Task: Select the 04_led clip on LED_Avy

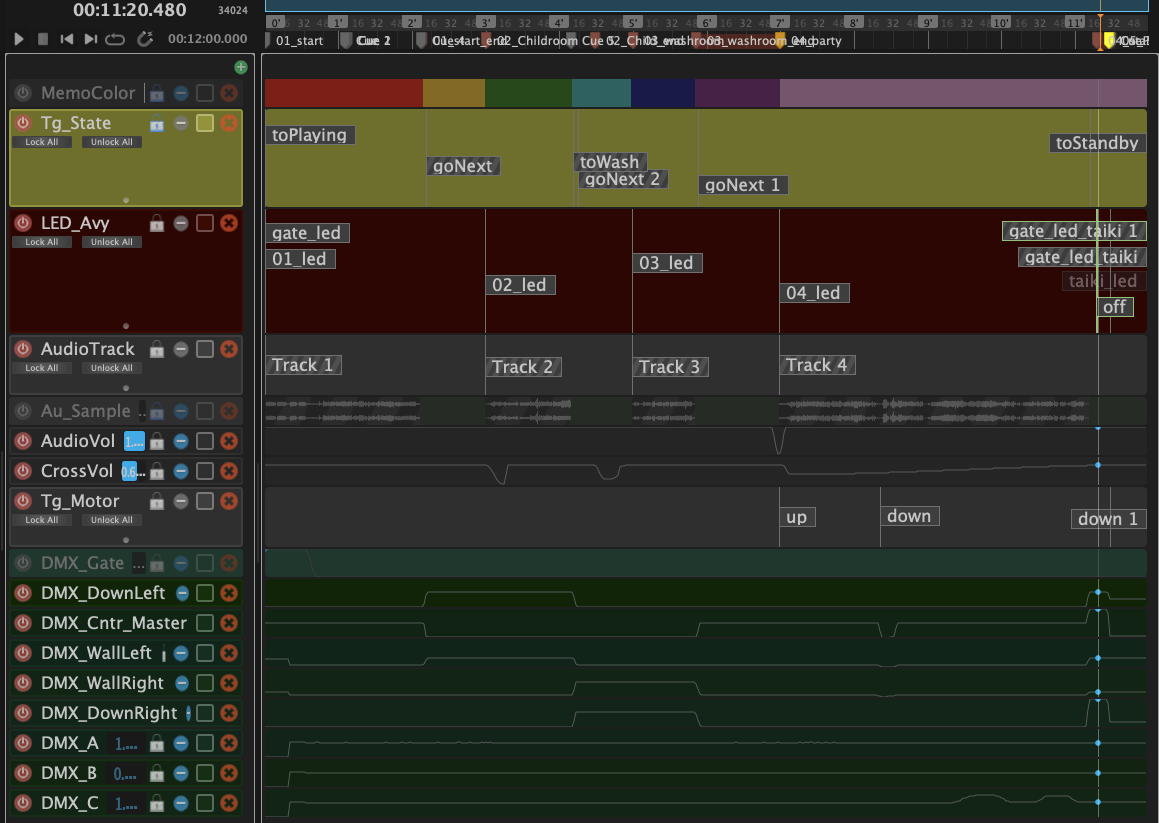Action: point(815,293)
